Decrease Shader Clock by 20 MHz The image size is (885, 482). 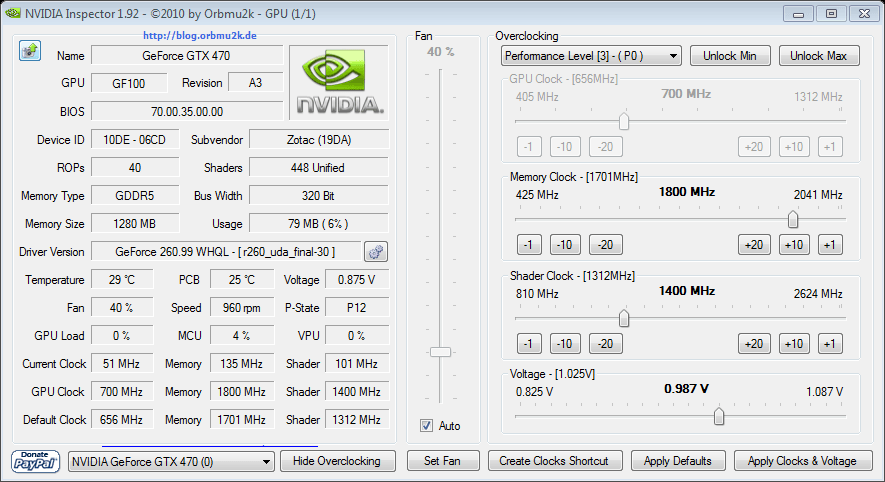[x=606, y=344]
